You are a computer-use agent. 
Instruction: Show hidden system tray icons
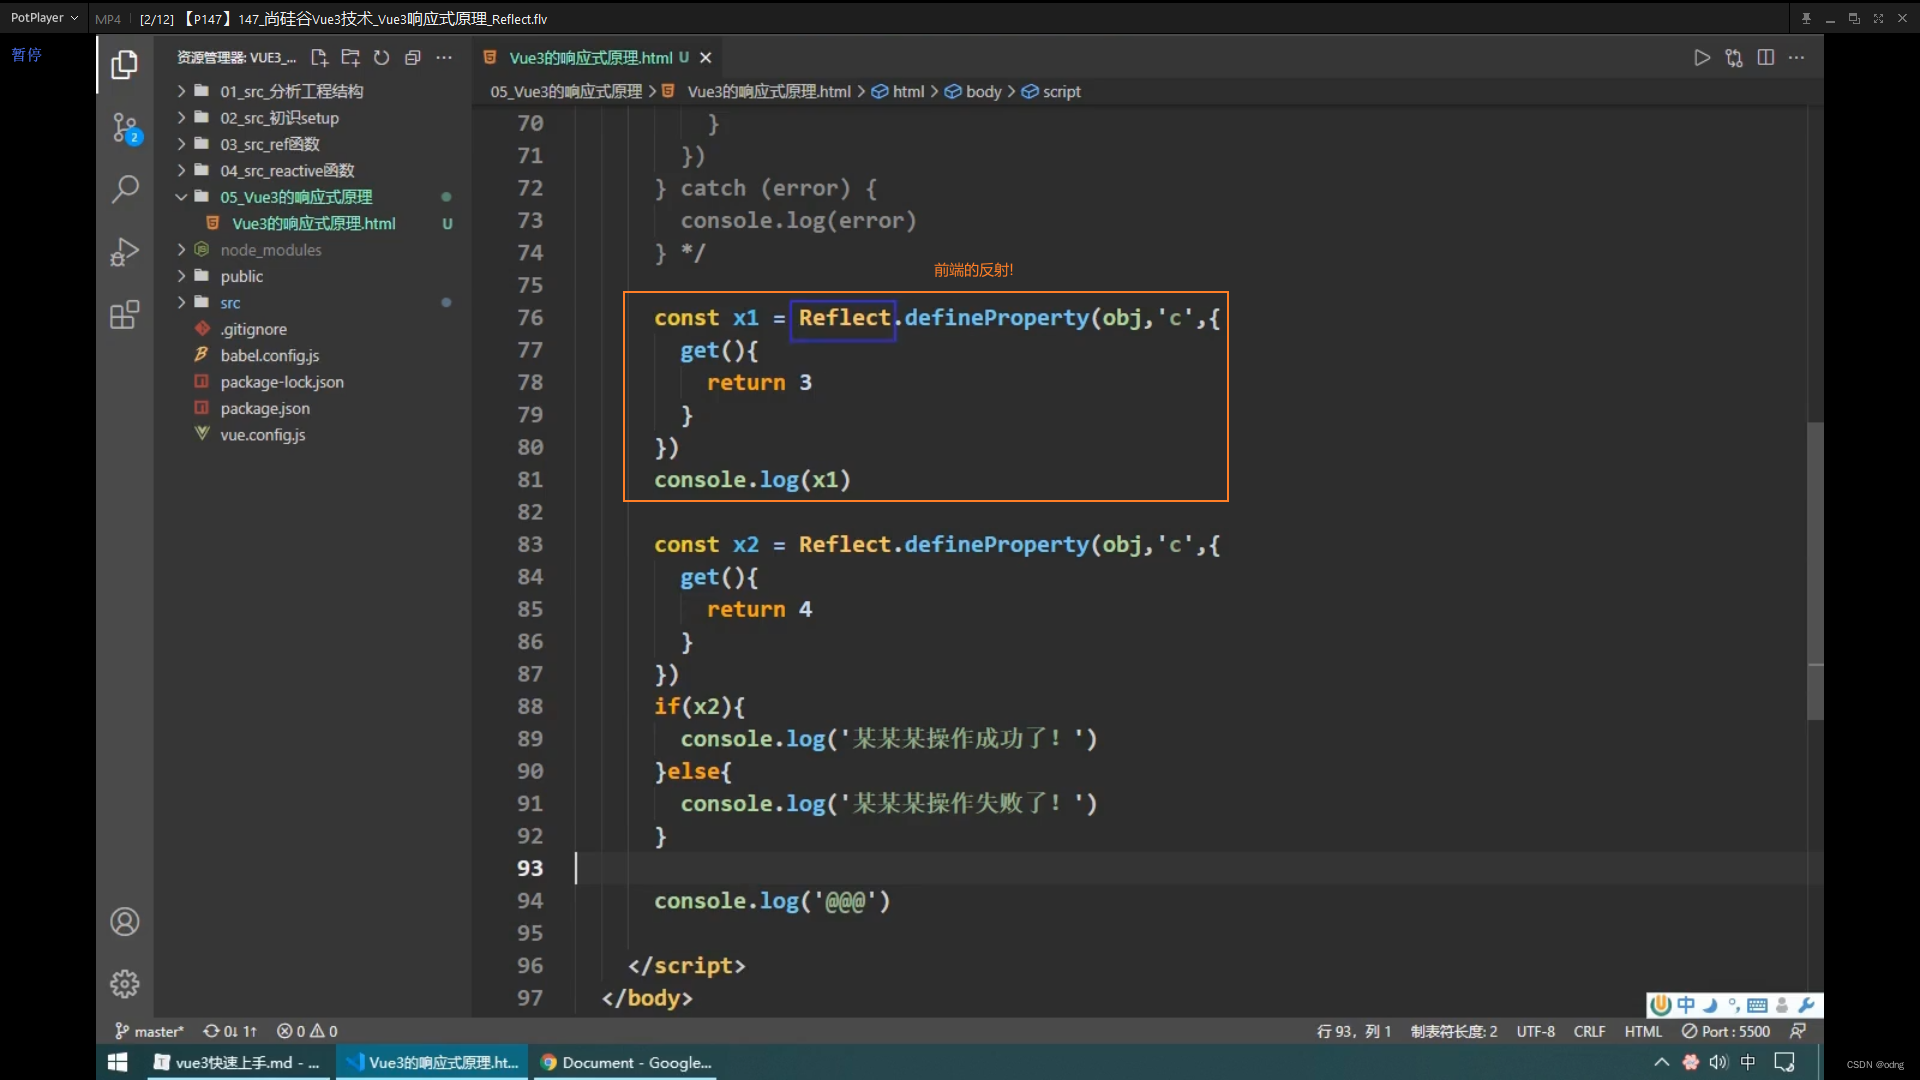pyautogui.click(x=1661, y=1063)
